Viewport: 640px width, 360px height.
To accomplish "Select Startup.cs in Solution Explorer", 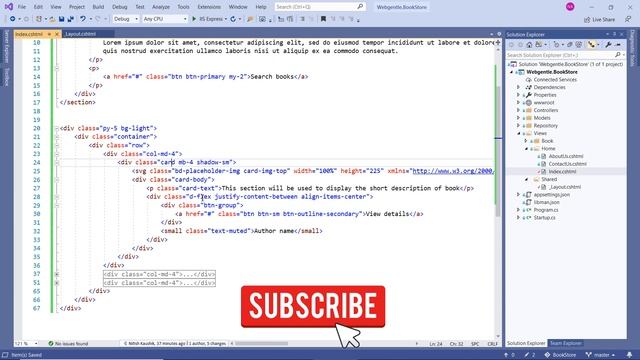I will 544,218.
